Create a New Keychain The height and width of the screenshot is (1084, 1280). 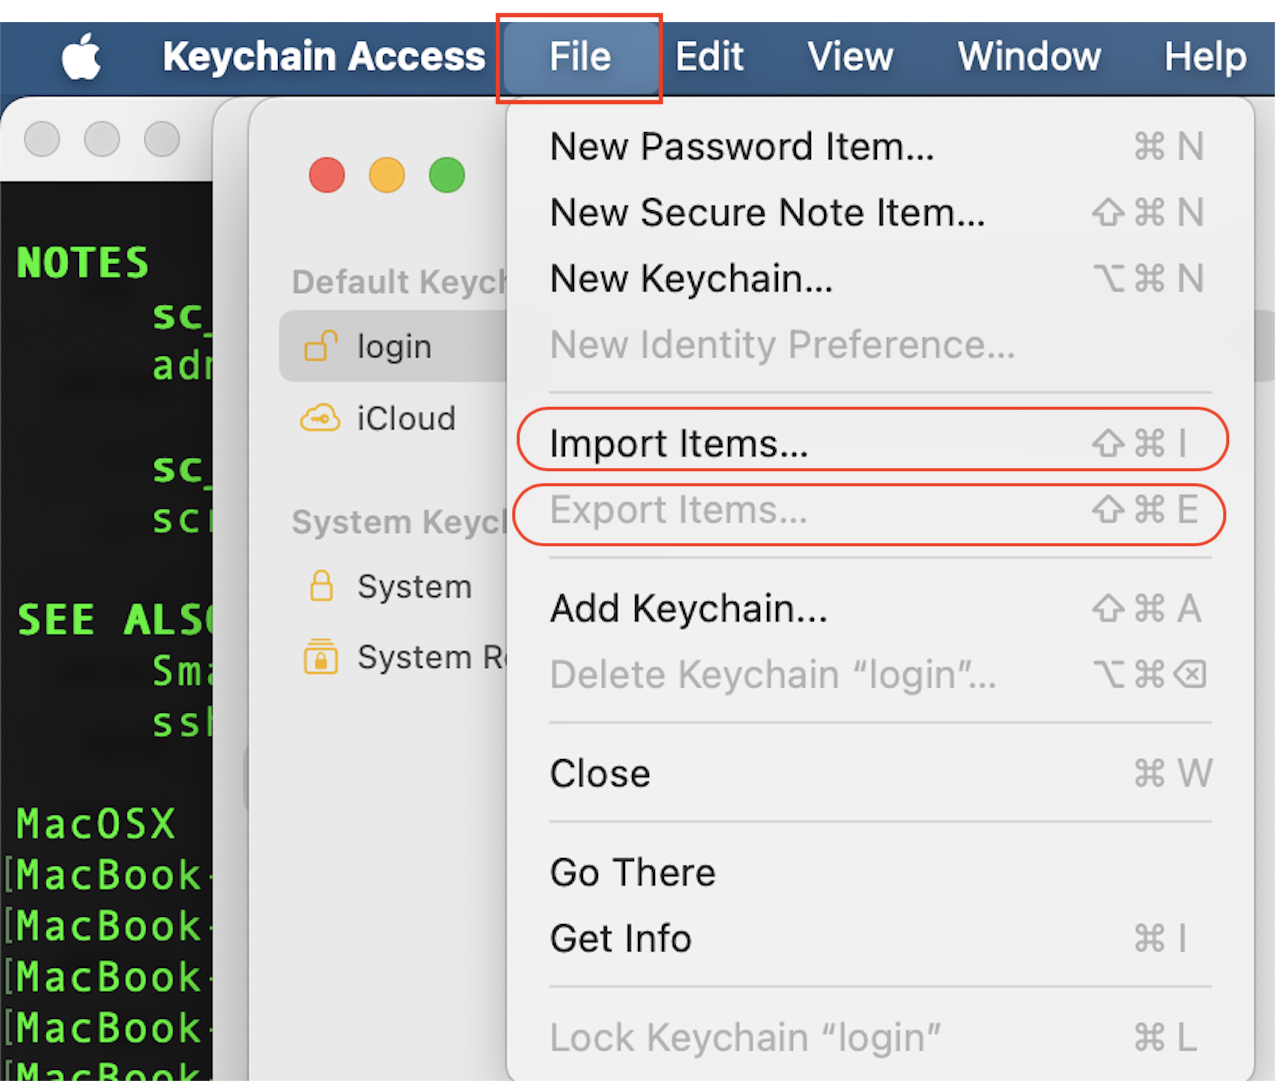(x=690, y=279)
